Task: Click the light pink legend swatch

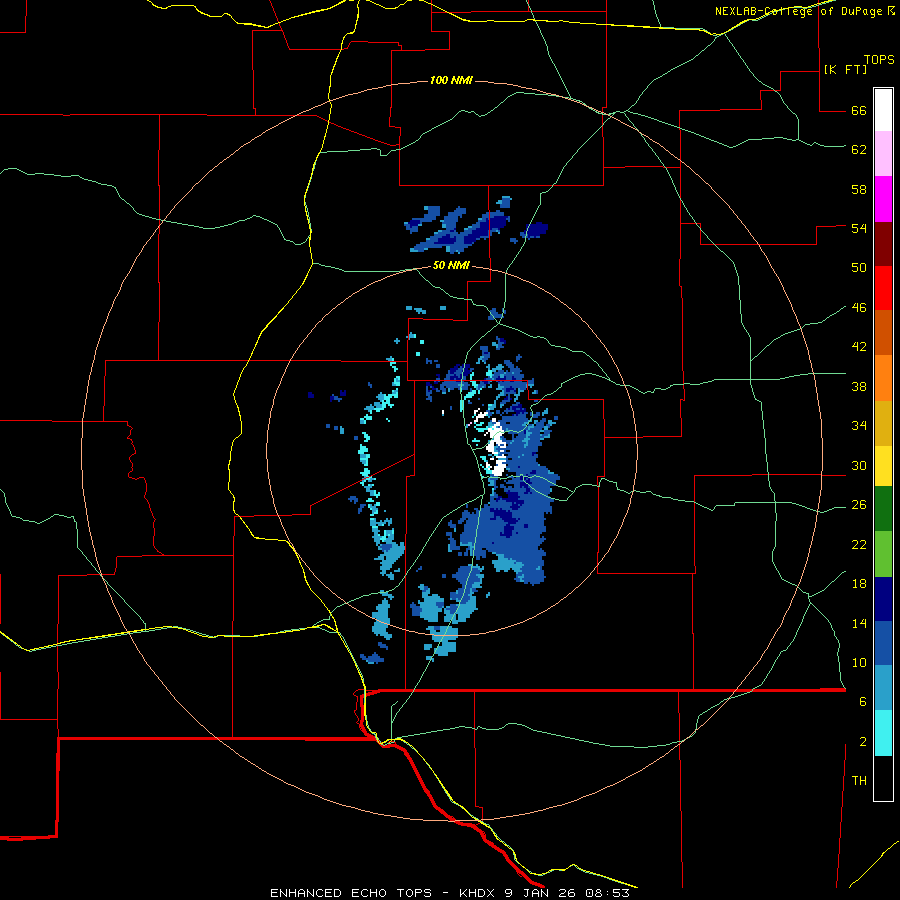Action: coord(883,154)
